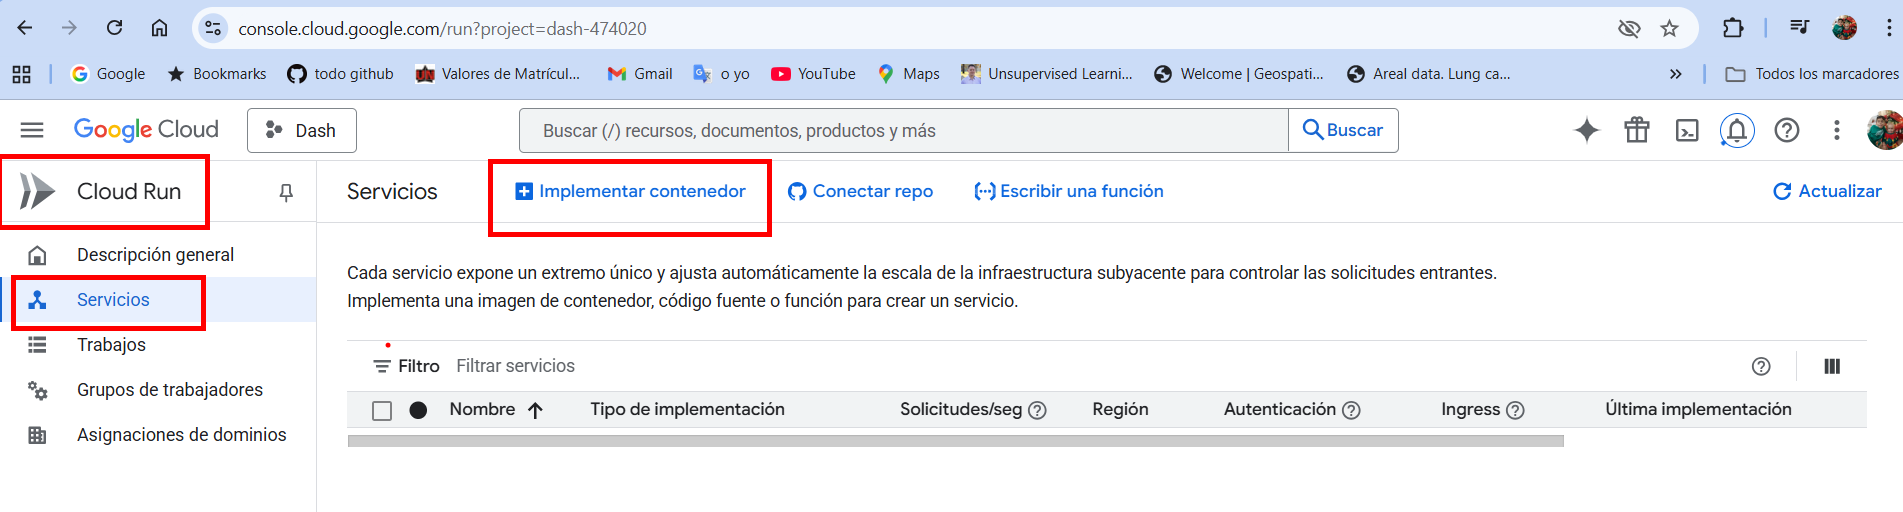Click the Google Cloud logo

[146, 130]
